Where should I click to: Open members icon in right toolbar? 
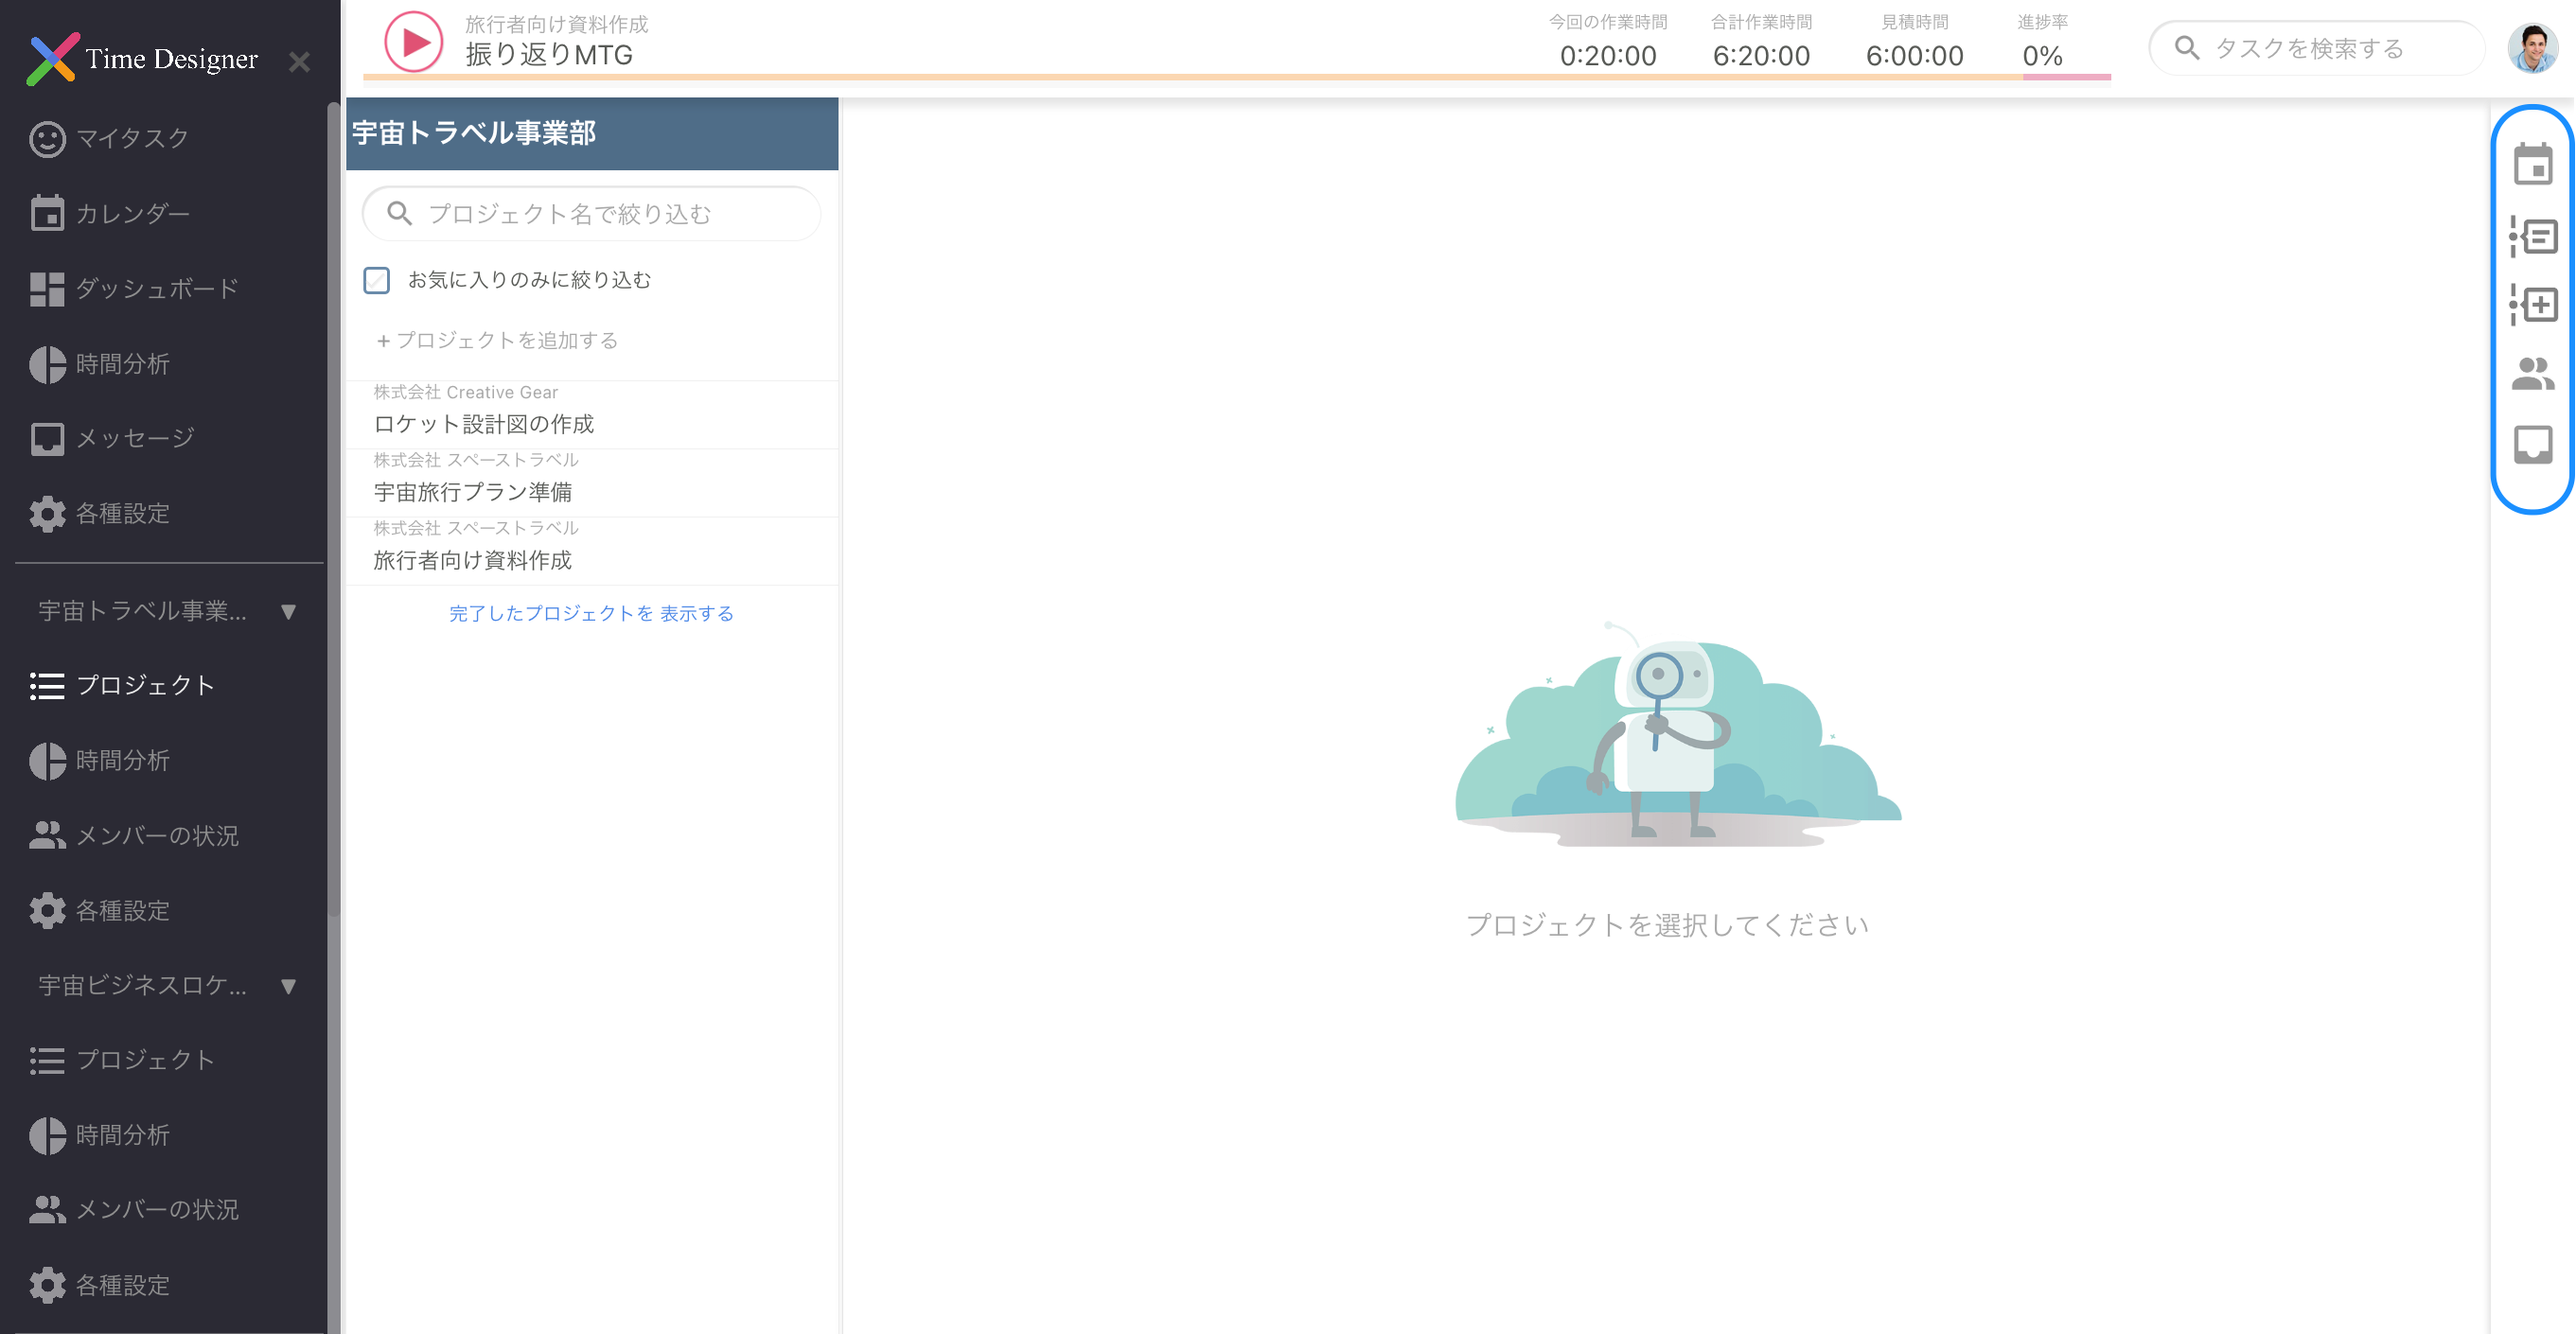(2532, 374)
